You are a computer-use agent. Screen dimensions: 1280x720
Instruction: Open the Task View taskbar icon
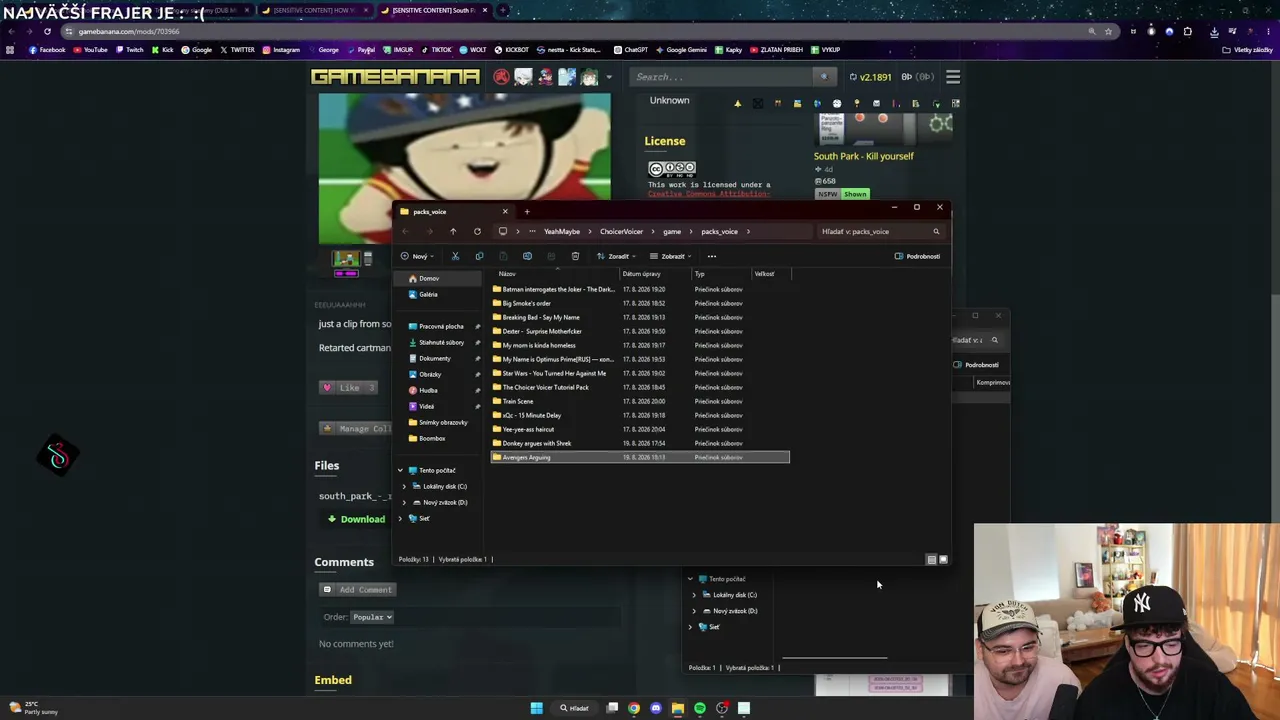pyautogui.click(x=612, y=708)
